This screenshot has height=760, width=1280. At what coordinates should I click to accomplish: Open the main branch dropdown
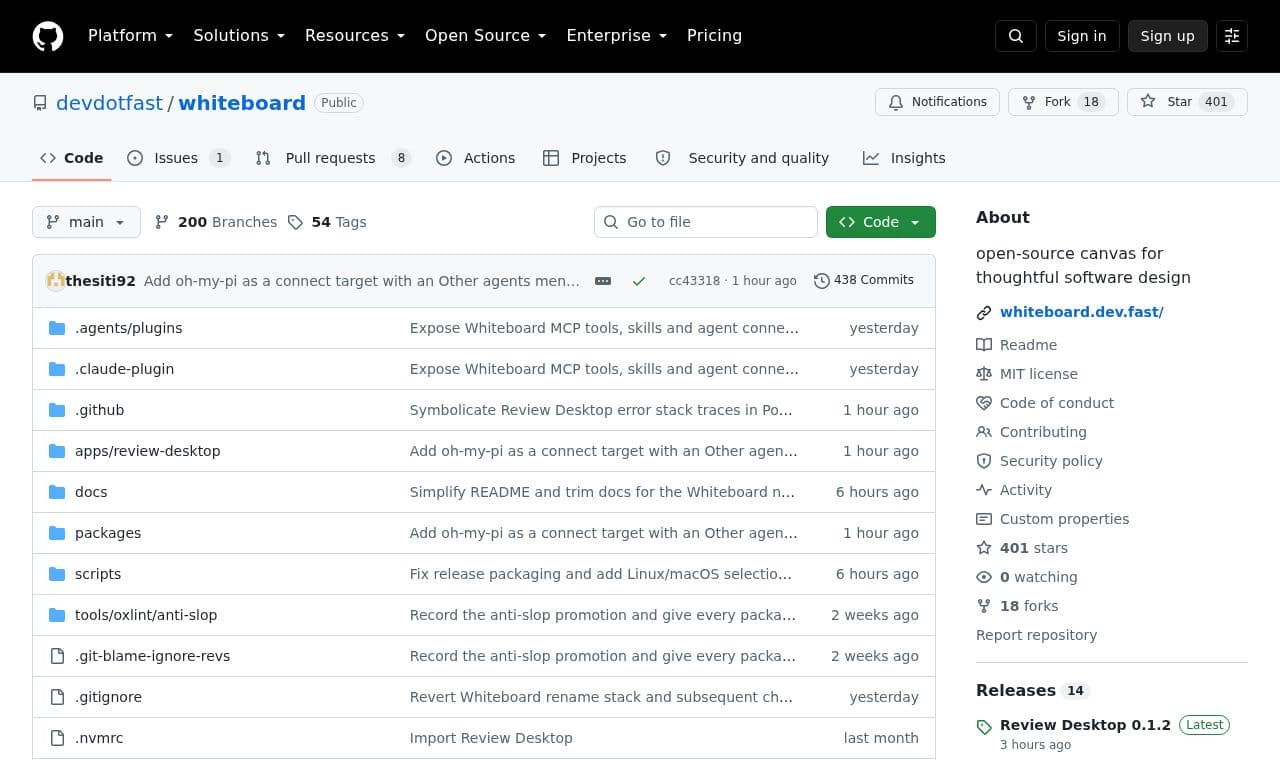pos(86,222)
